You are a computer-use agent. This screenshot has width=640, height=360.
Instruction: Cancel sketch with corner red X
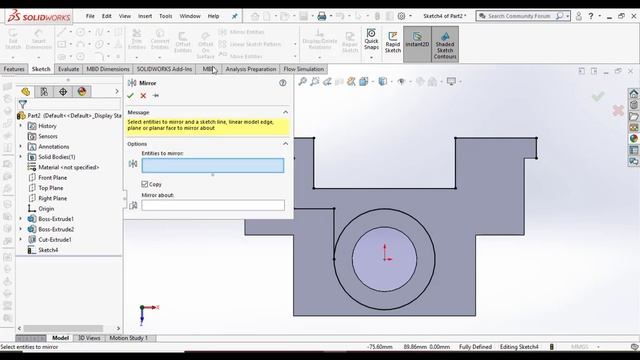pyautogui.click(x=618, y=110)
